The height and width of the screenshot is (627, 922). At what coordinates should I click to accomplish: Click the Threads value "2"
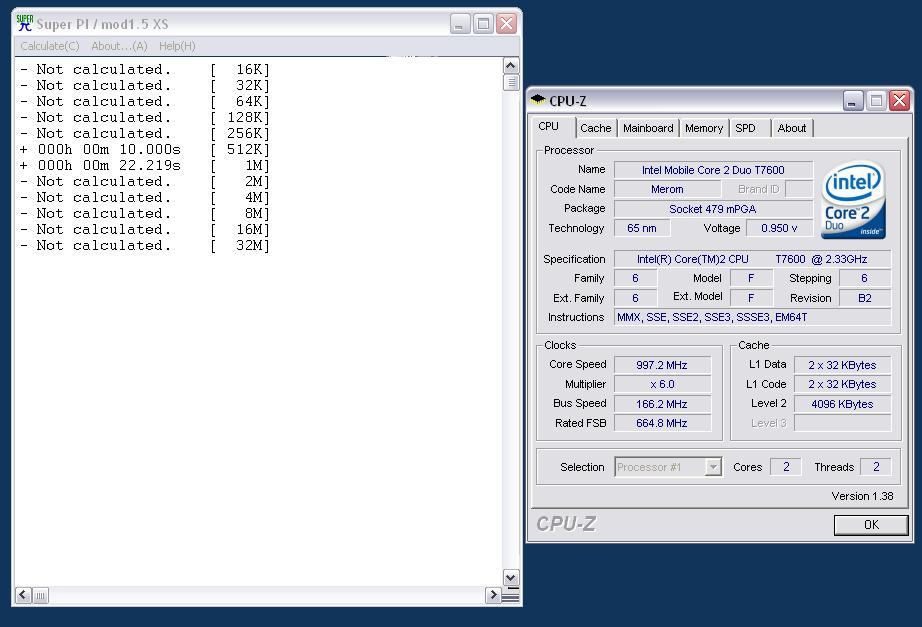[876, 466]
